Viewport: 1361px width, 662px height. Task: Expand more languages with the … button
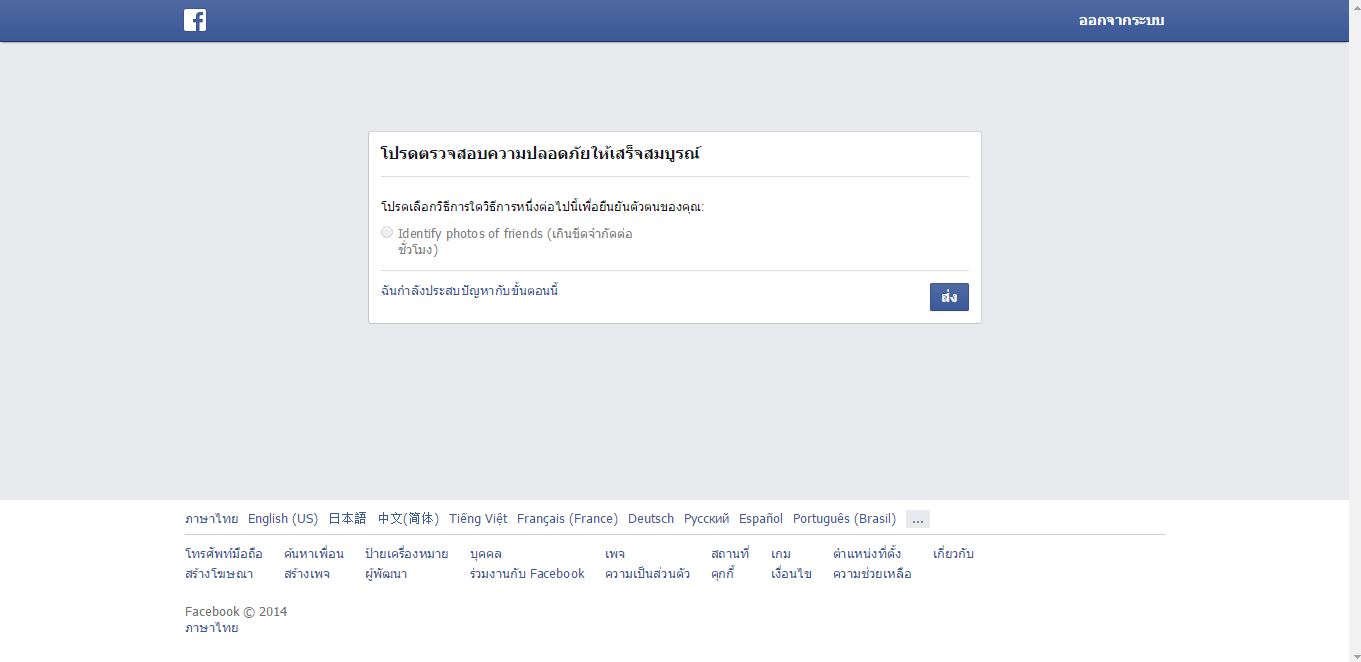(x=918, y=519)
